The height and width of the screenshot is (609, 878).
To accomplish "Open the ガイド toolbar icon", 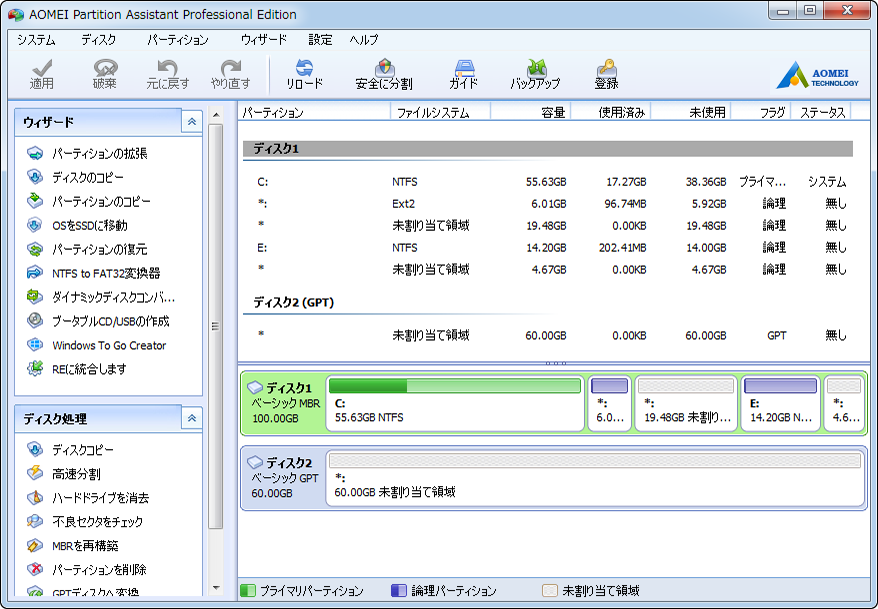I will coord(464,68).
